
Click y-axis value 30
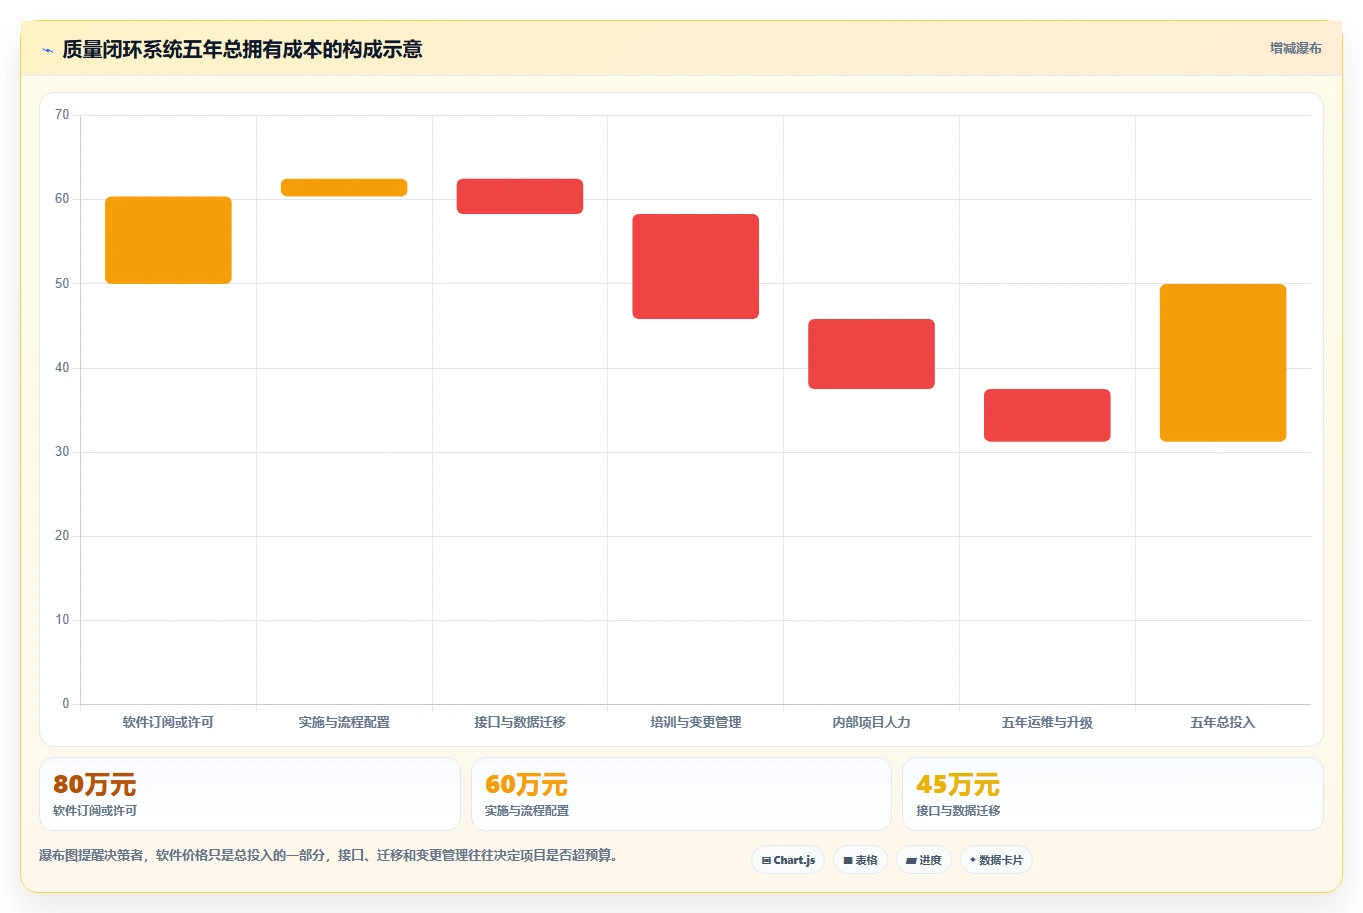(x=62, y=452)
